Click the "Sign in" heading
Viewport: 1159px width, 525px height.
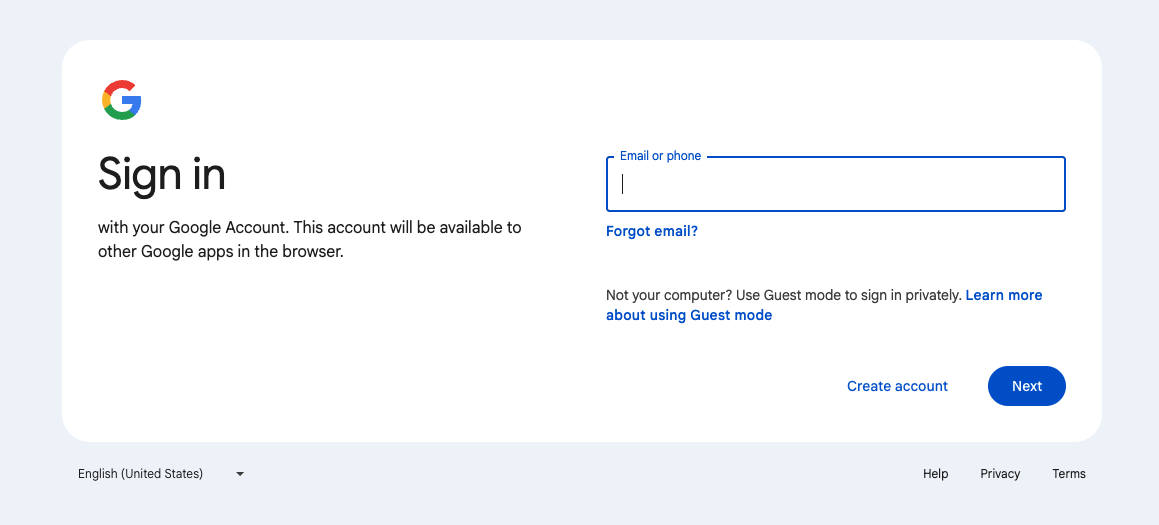[162, 175]
